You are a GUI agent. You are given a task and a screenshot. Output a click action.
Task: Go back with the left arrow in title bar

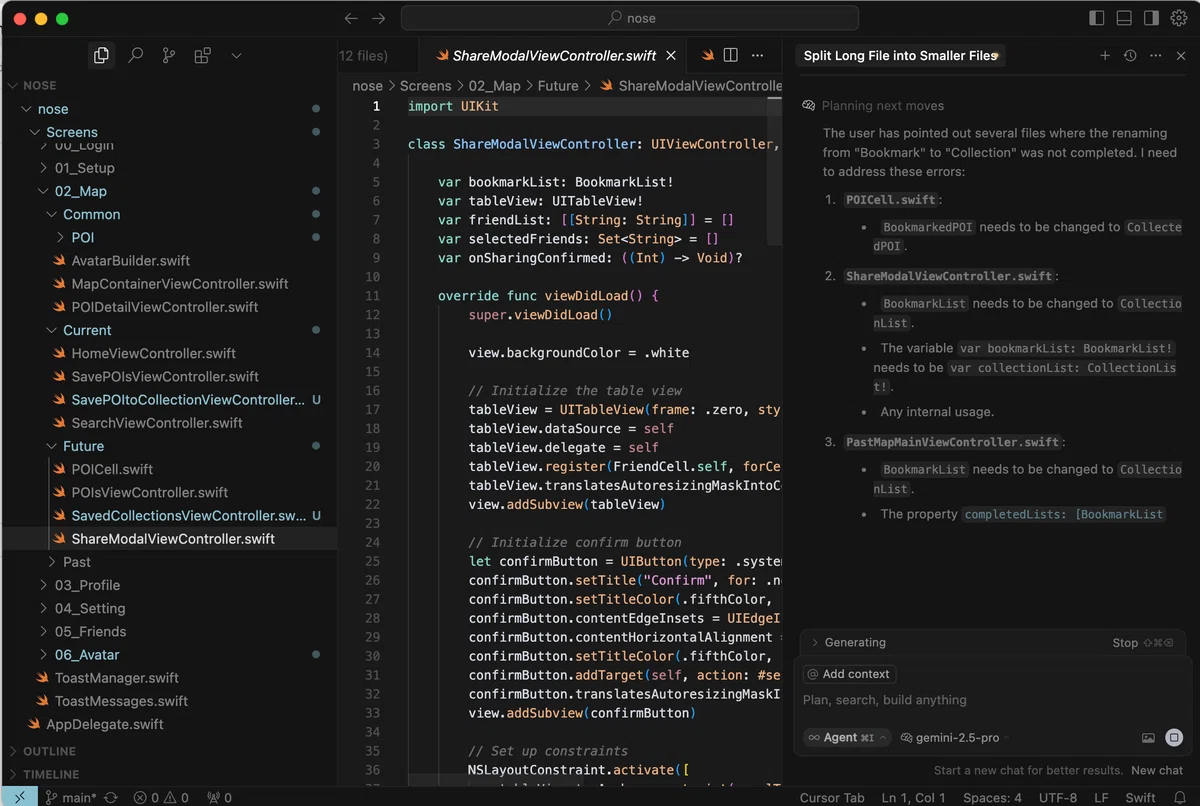coord(350,18)
